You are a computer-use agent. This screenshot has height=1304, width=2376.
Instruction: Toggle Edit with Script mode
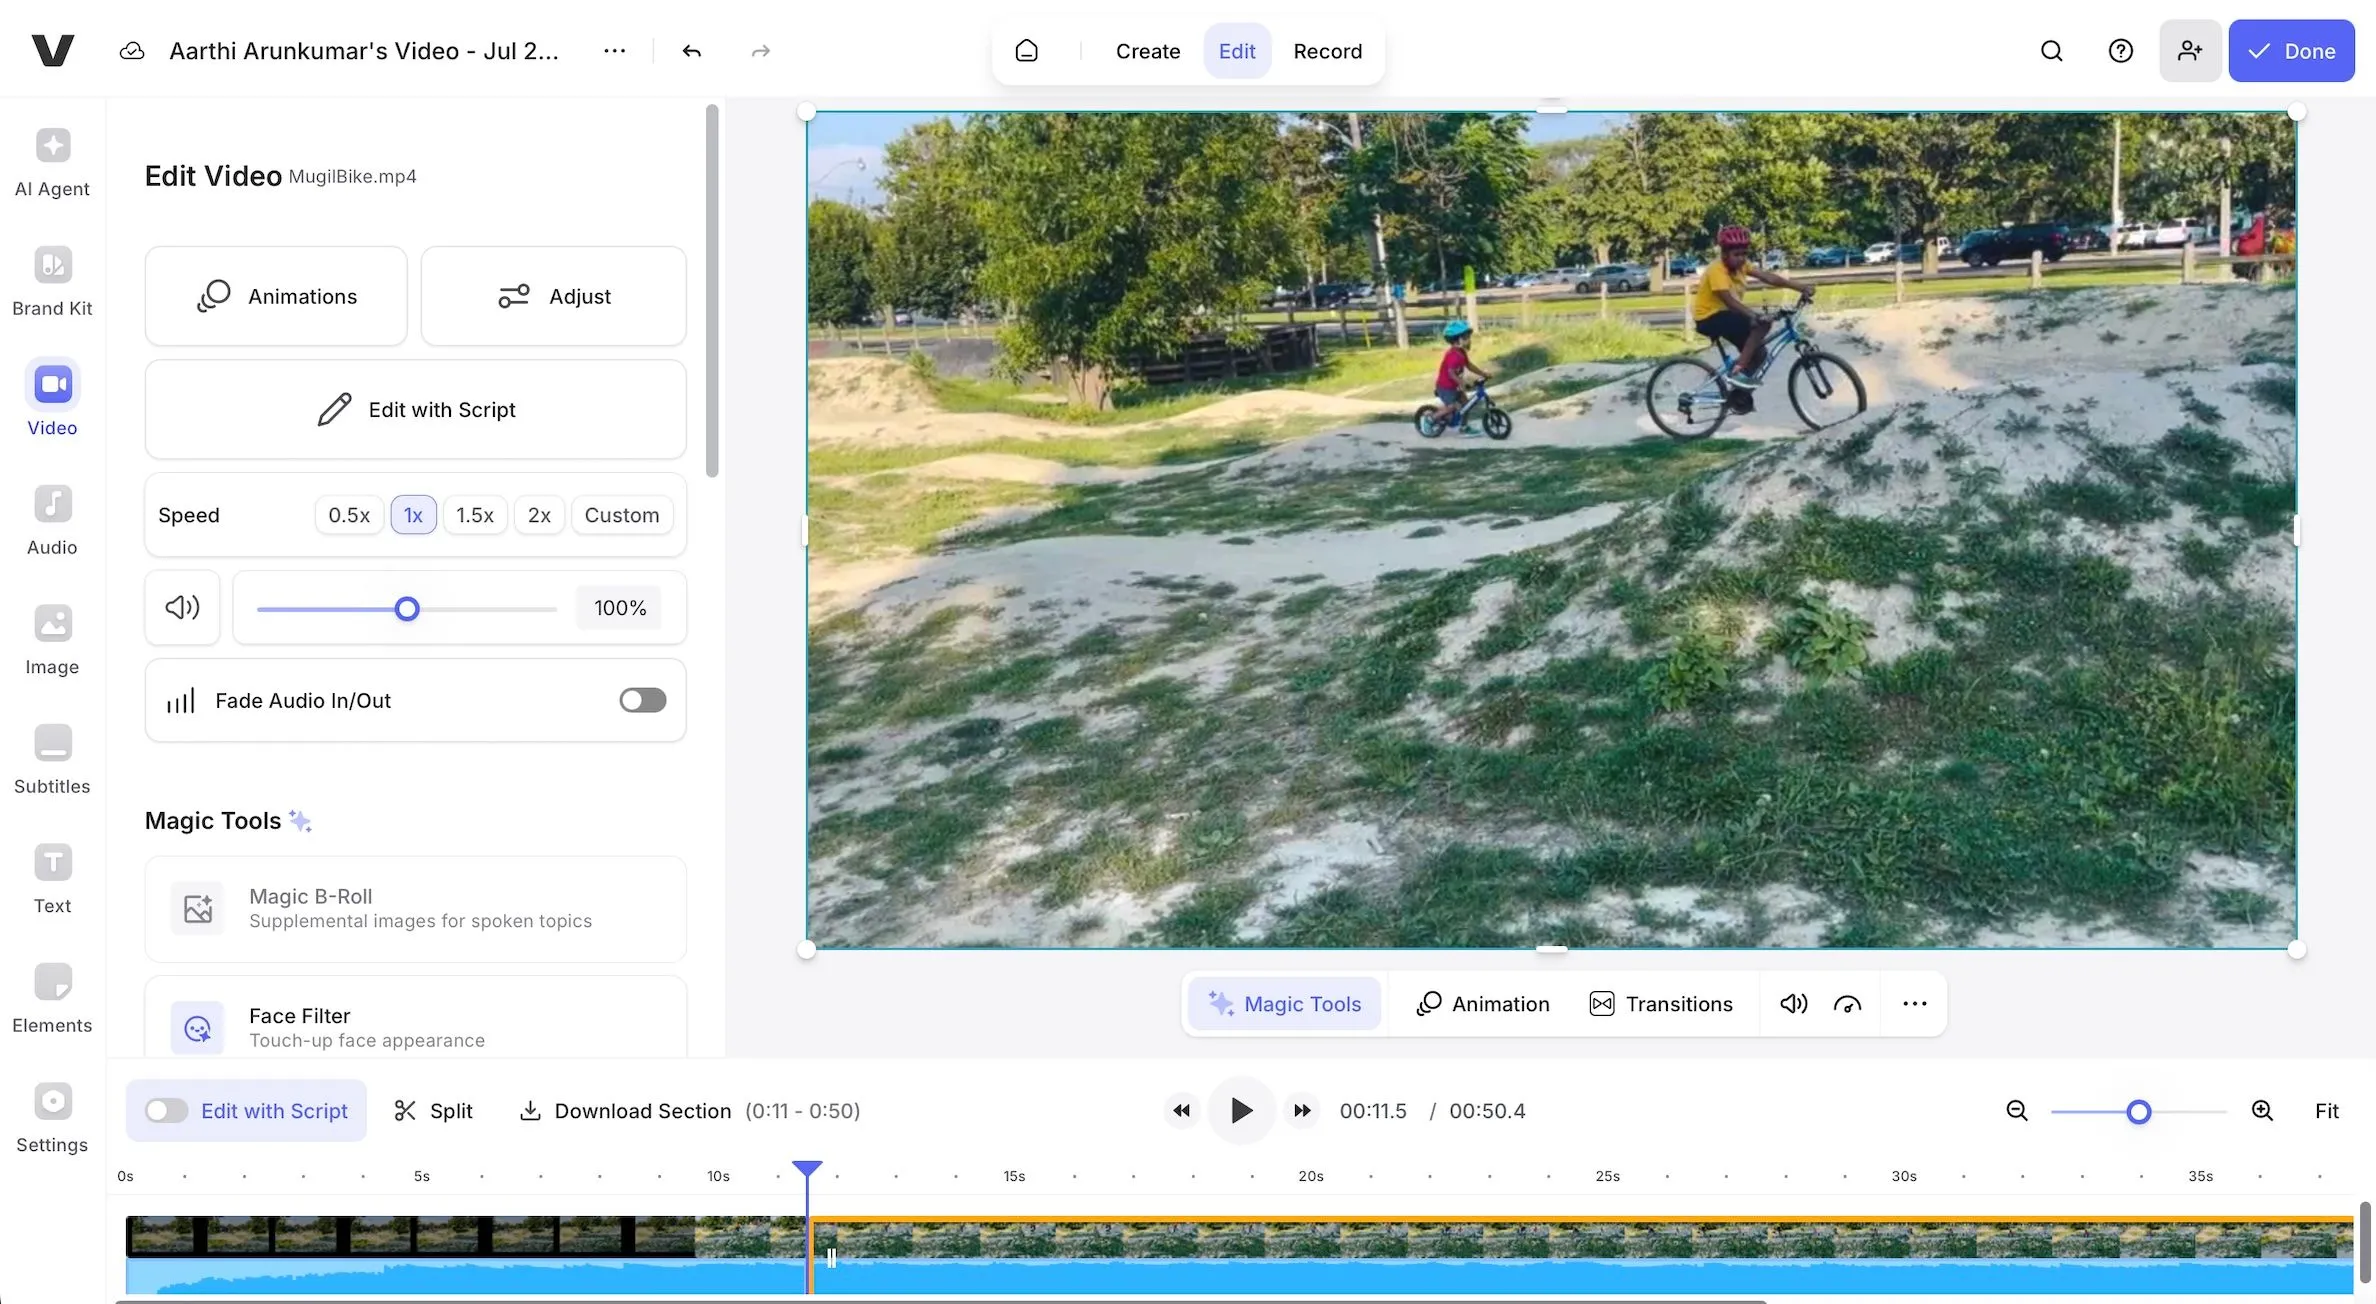coord(165,1110)
